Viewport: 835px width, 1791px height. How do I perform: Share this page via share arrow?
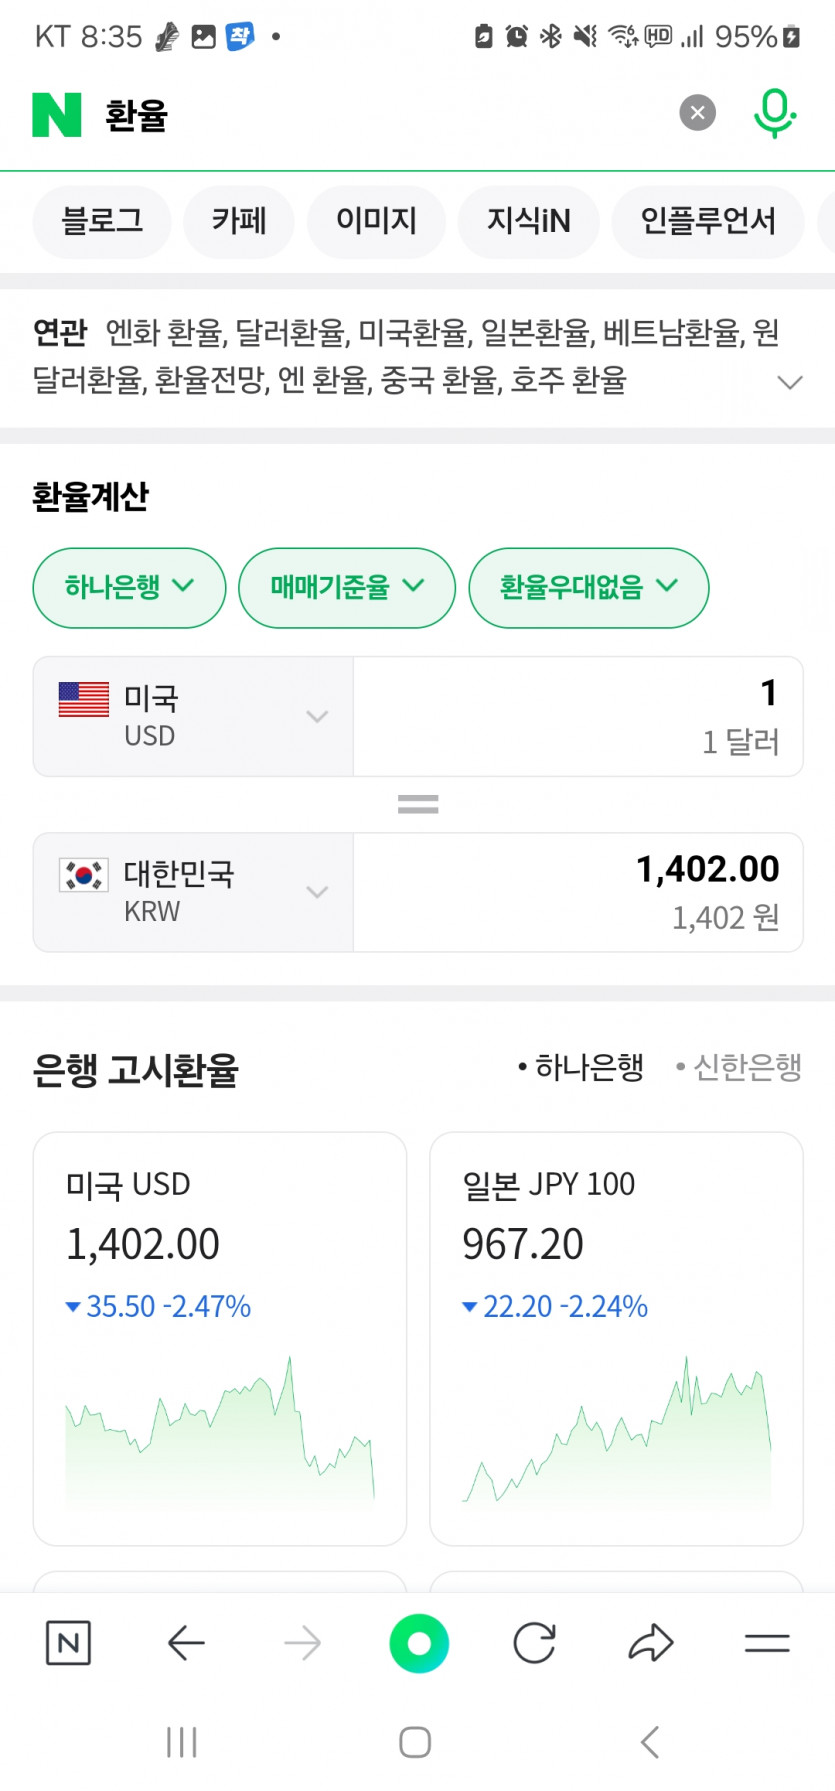coord(651,1643)
